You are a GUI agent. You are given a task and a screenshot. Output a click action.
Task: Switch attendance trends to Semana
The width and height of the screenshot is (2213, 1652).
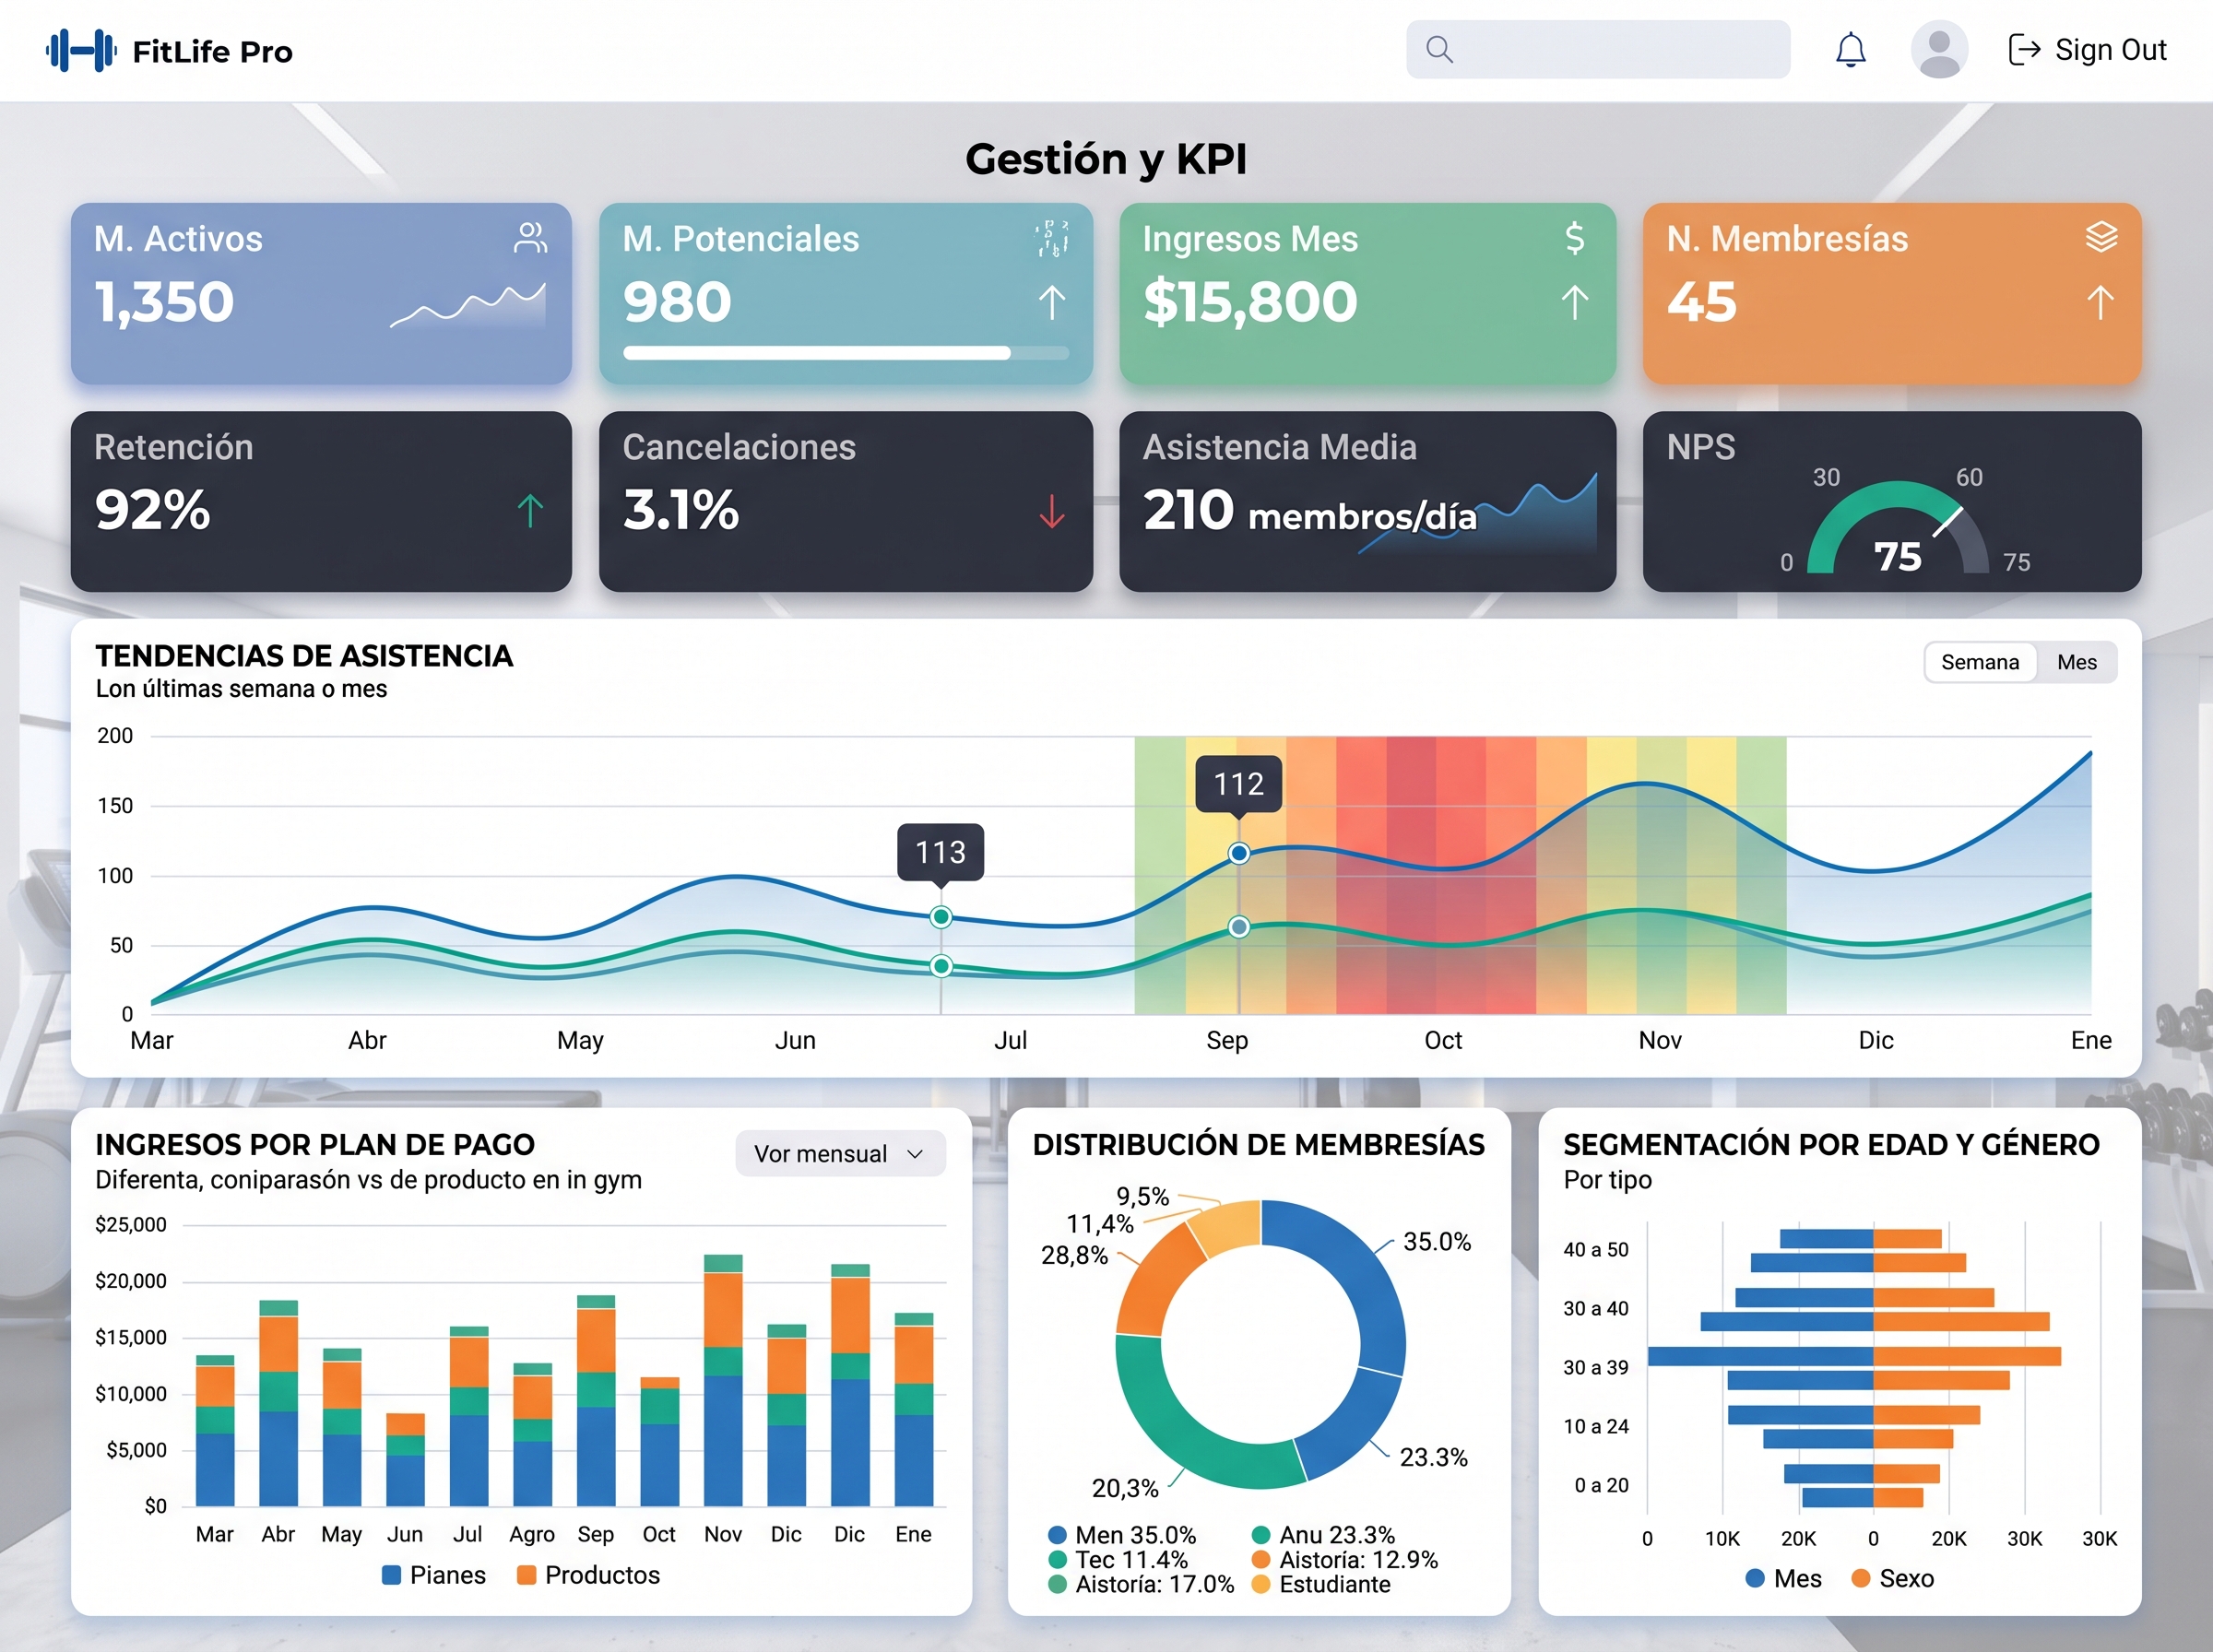point(1980,662)
